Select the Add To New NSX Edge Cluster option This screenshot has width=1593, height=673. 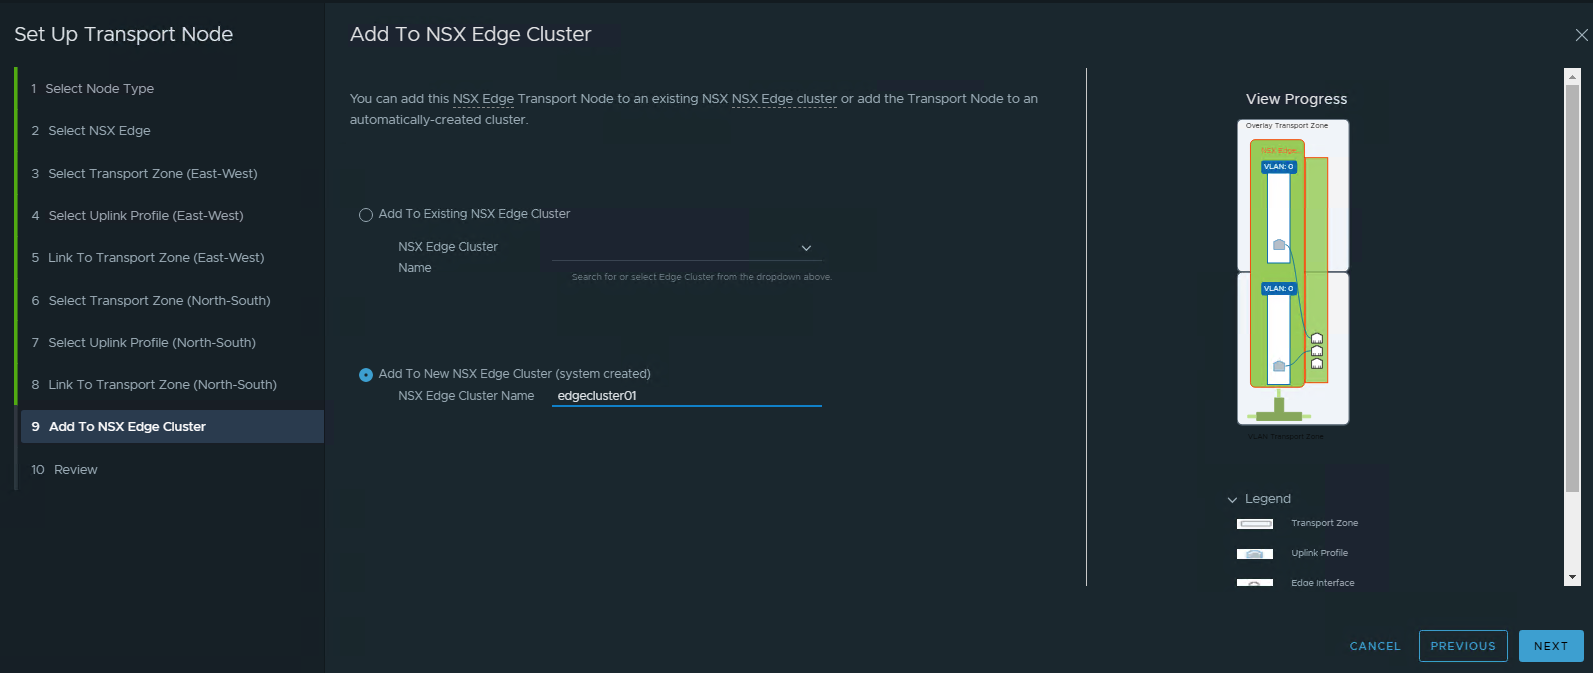366,374
